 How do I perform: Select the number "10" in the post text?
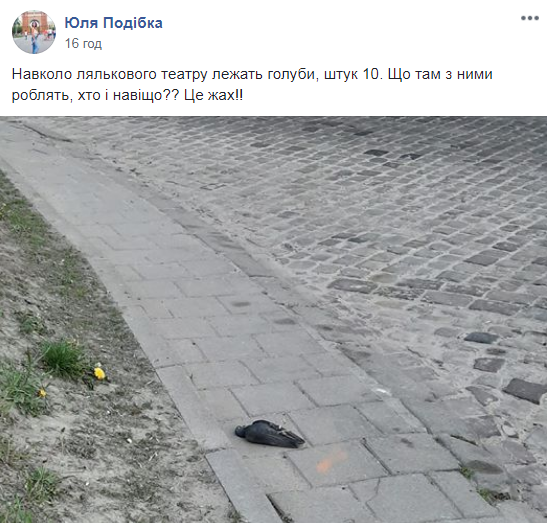click(371, 74)
